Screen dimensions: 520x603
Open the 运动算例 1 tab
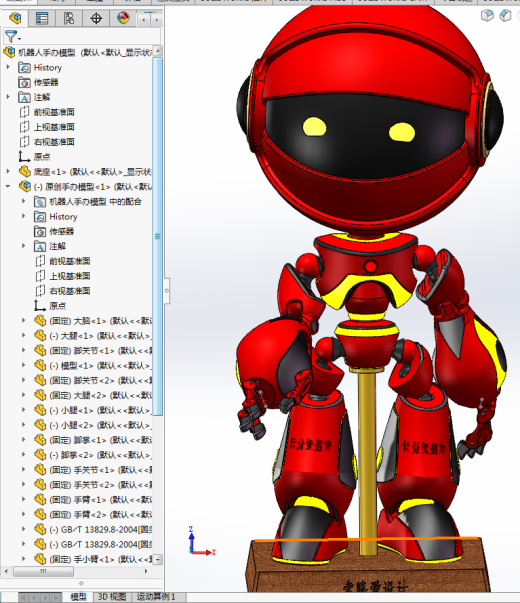point(156,596)
